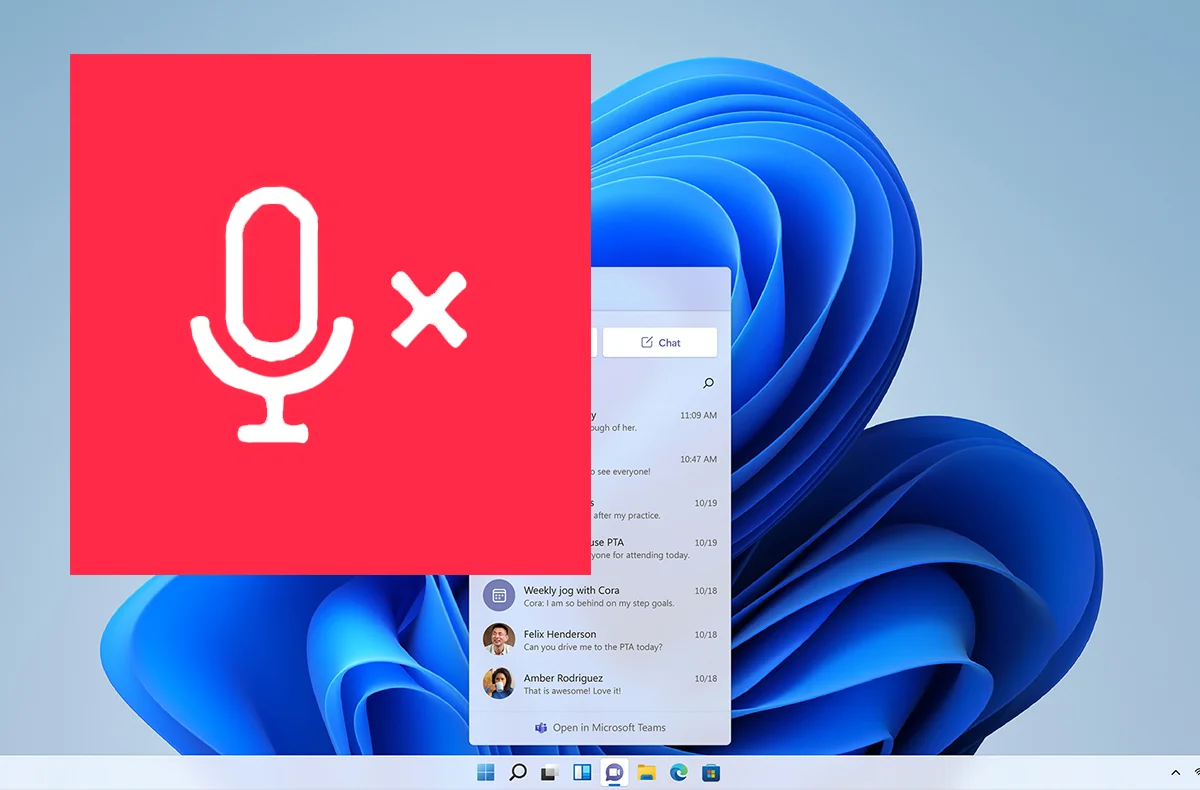Open the Weekly jog with Cora chat

[x=600, y=596]
